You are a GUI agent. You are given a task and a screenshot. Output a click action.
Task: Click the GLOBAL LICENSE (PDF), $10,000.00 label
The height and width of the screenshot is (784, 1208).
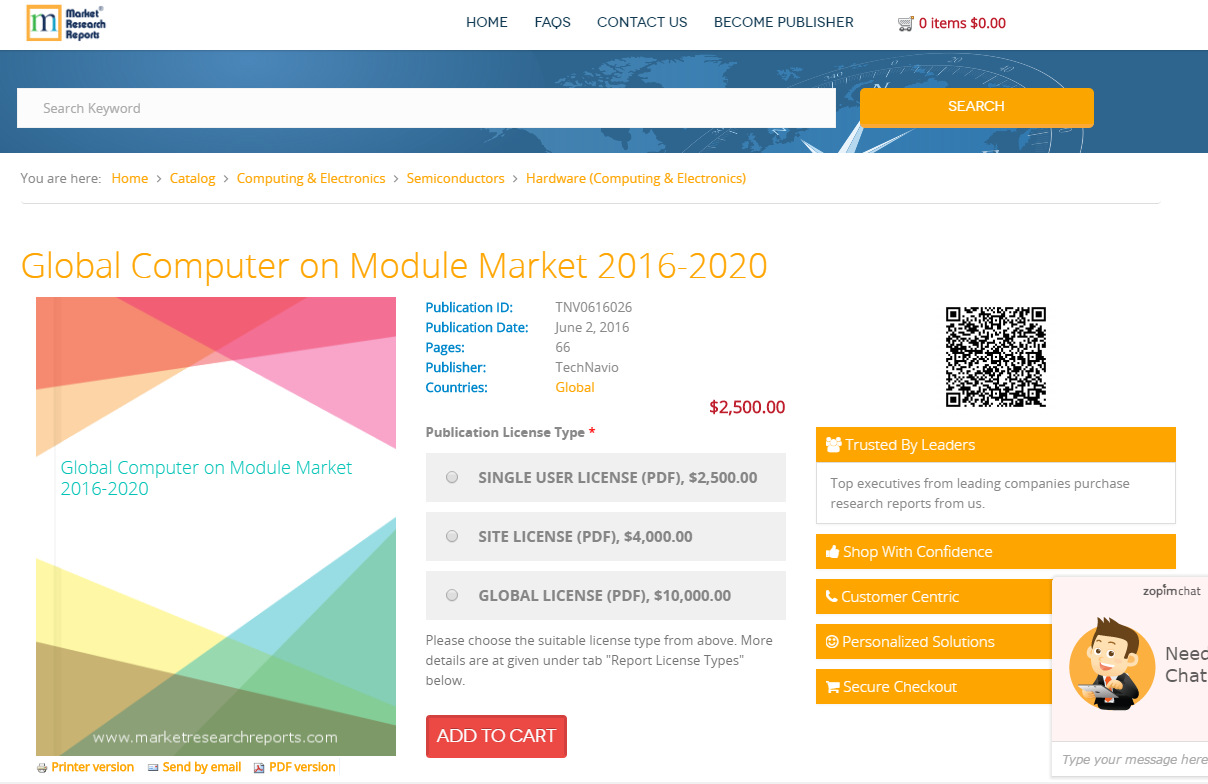(x=605, y=595)
